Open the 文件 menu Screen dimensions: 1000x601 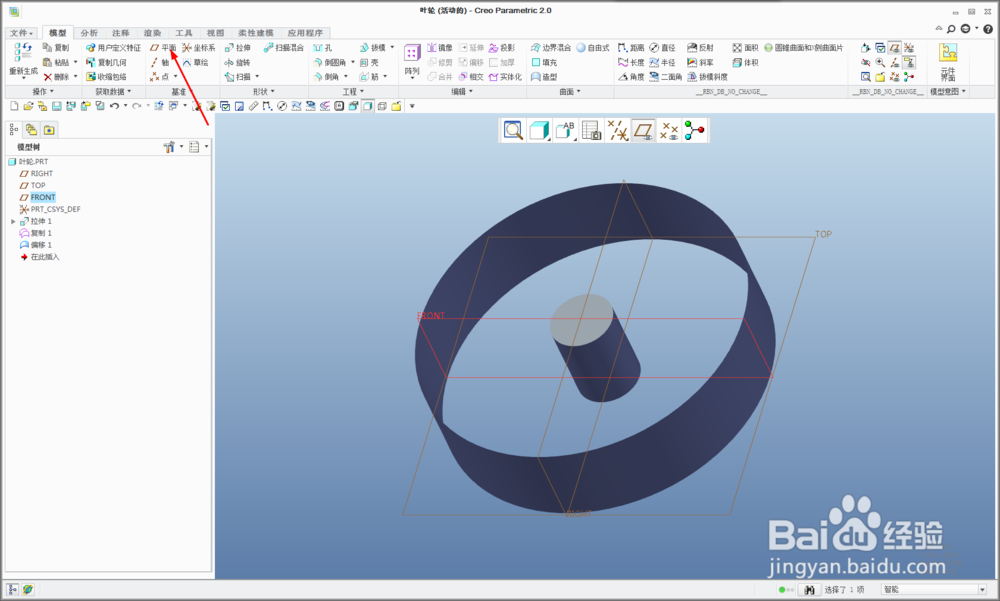coord(21,33)
